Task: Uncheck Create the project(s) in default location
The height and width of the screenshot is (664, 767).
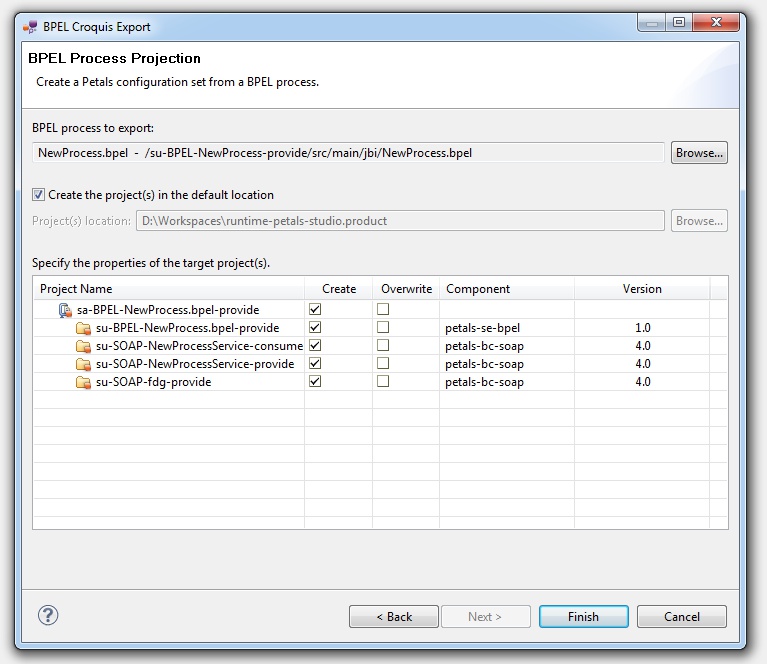Action: pyautogui.click(x=39, y=195)
